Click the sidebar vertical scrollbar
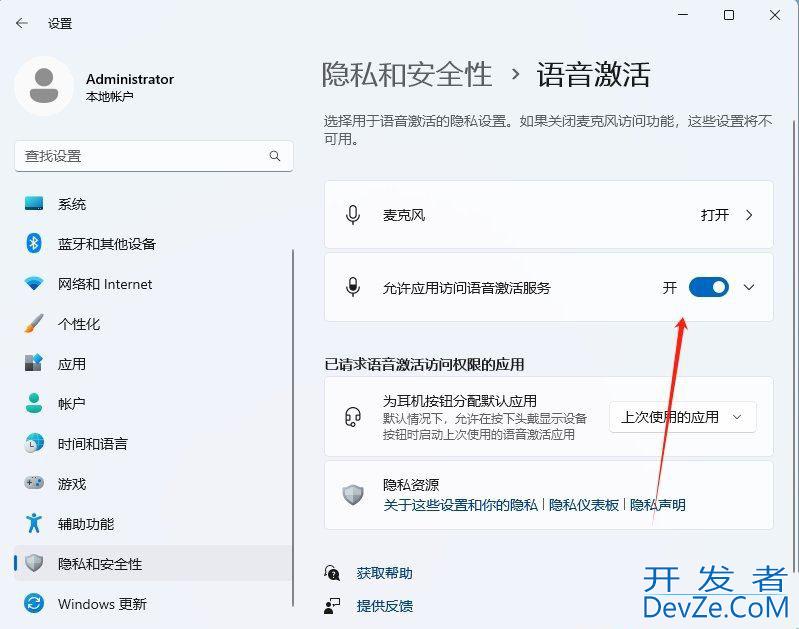 (x=293, y=428)
